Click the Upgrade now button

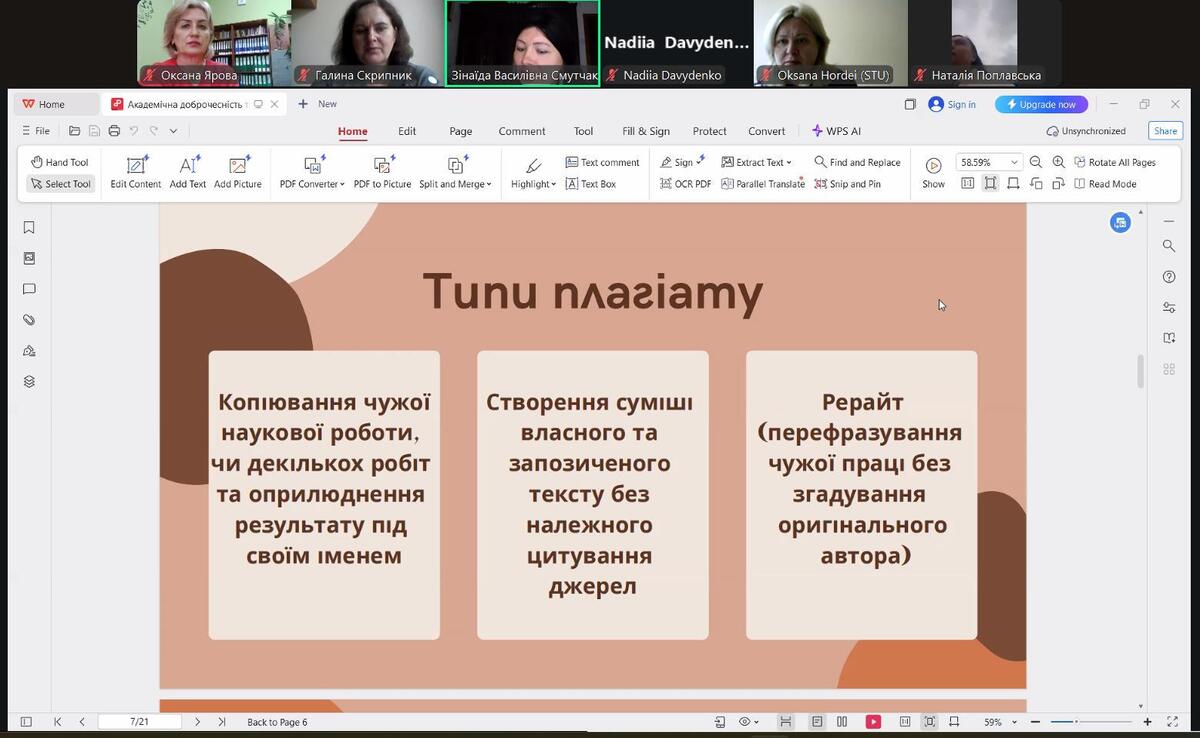[x=1041, y=104]
